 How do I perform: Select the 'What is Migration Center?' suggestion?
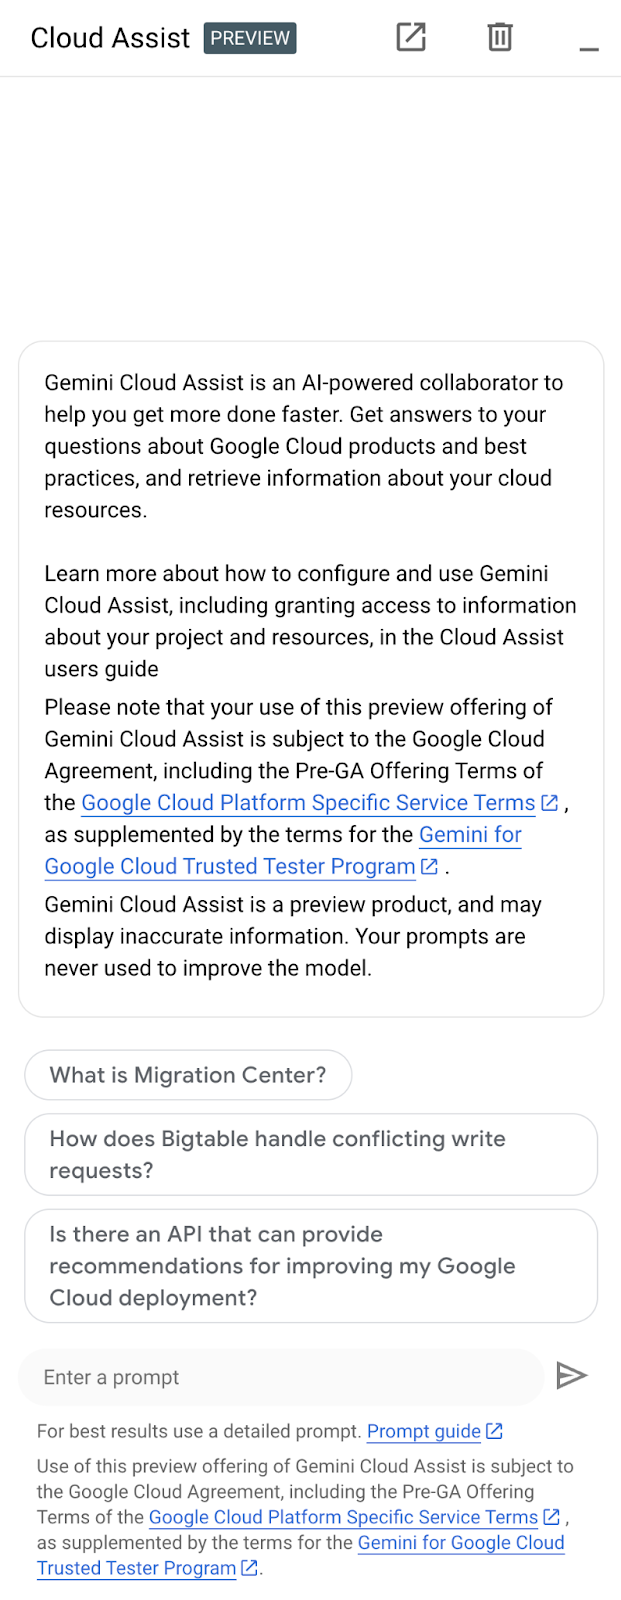[188, 1075]
